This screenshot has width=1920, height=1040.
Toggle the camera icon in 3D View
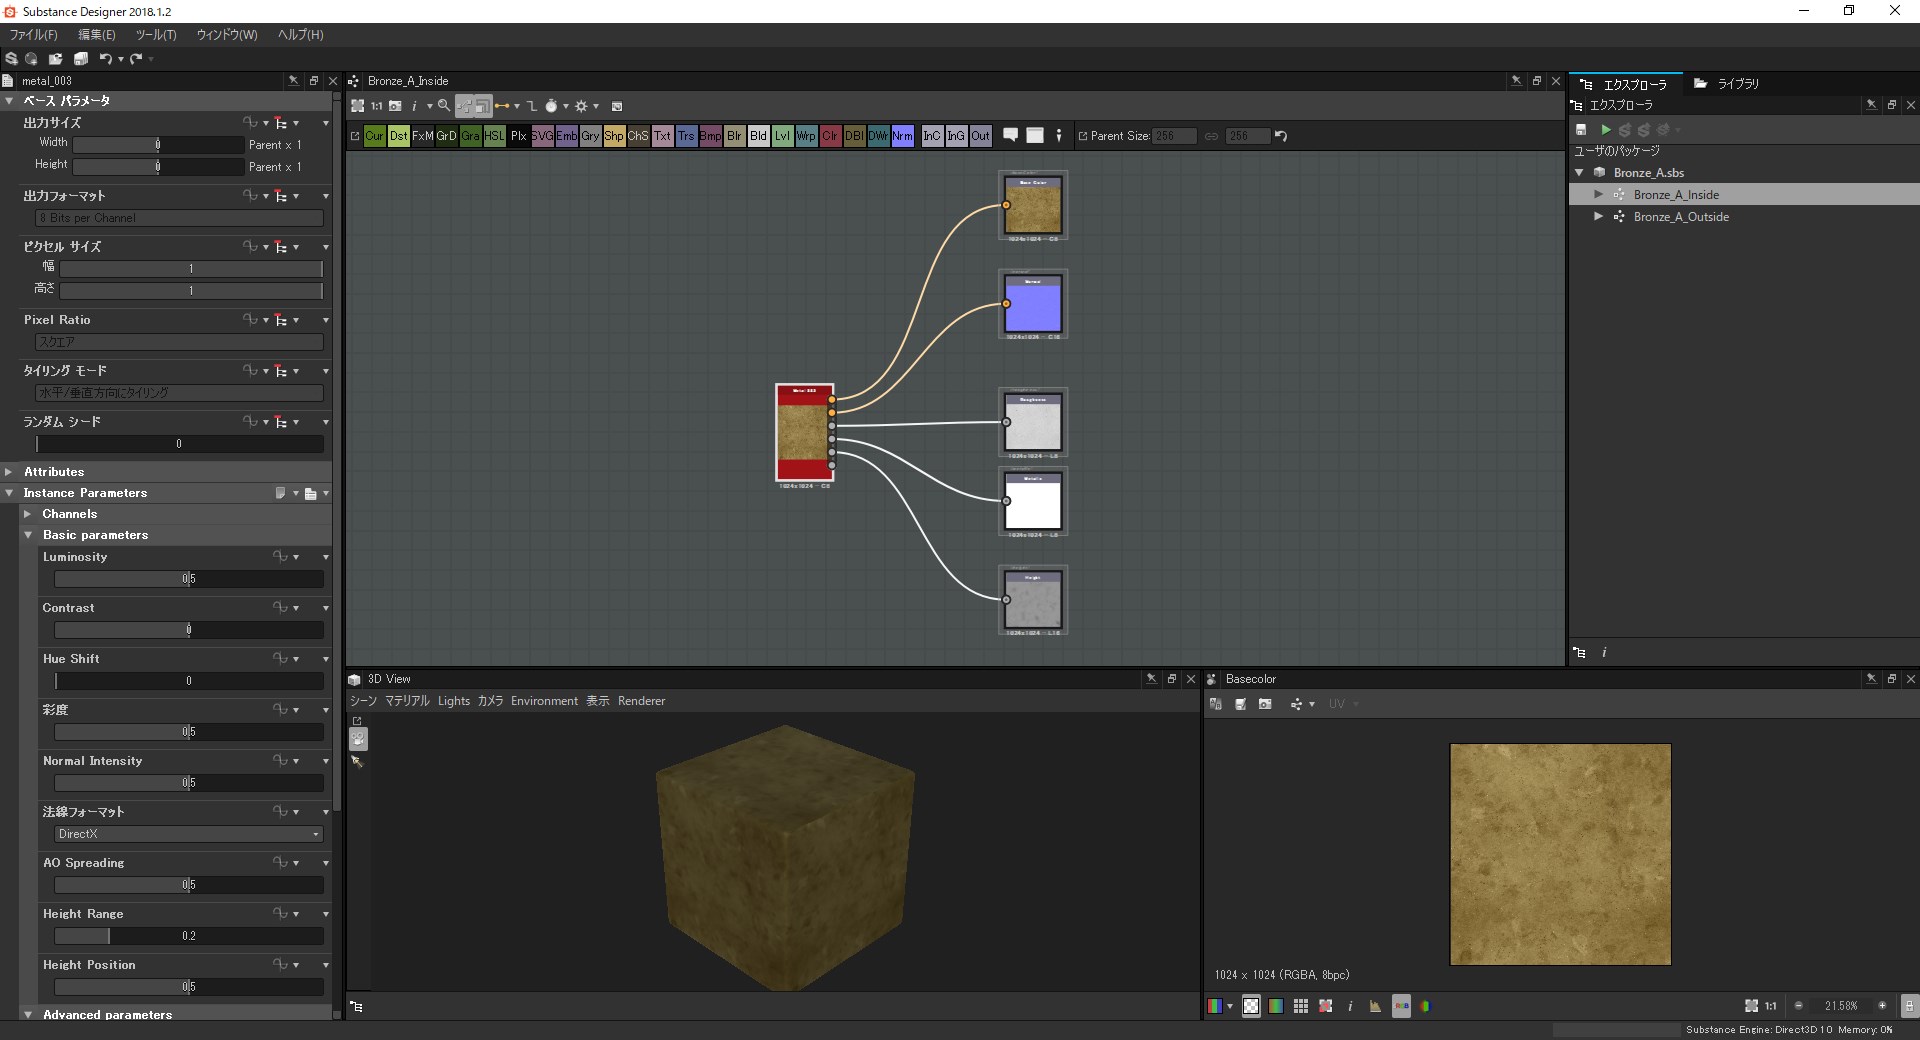(x=358, y=739)
